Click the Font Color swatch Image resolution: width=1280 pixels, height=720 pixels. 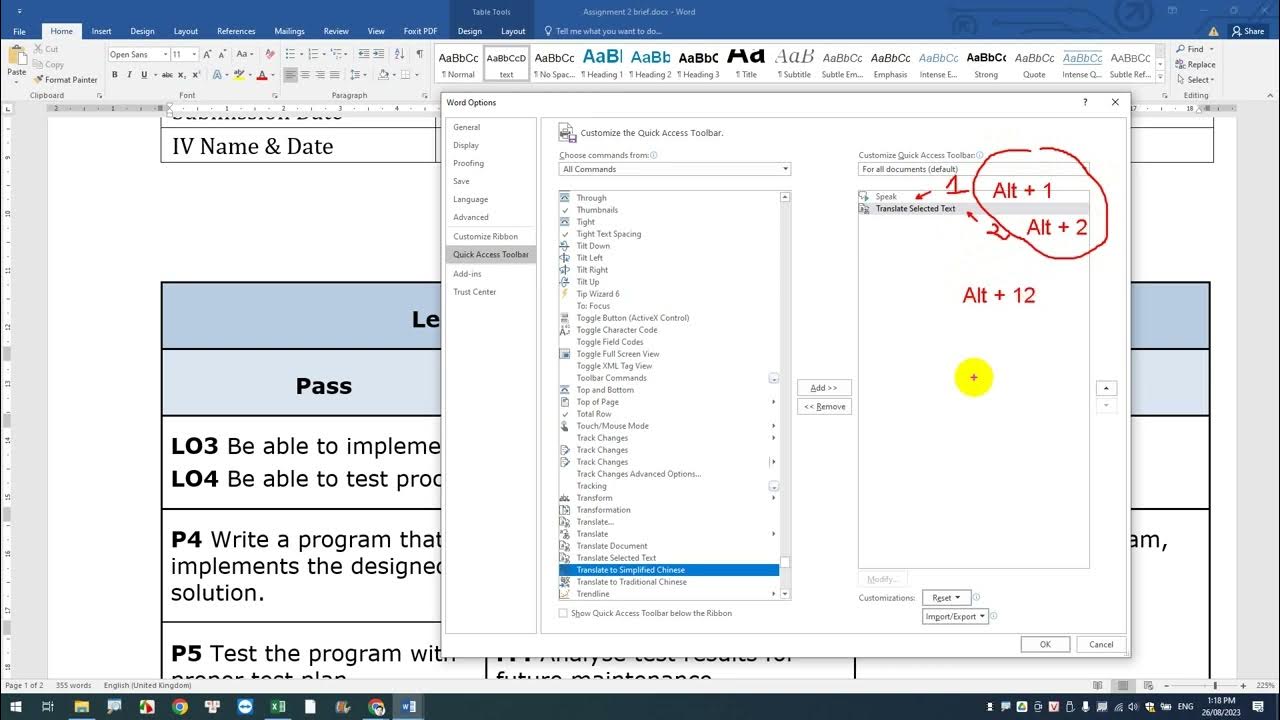tap(262, 75)
